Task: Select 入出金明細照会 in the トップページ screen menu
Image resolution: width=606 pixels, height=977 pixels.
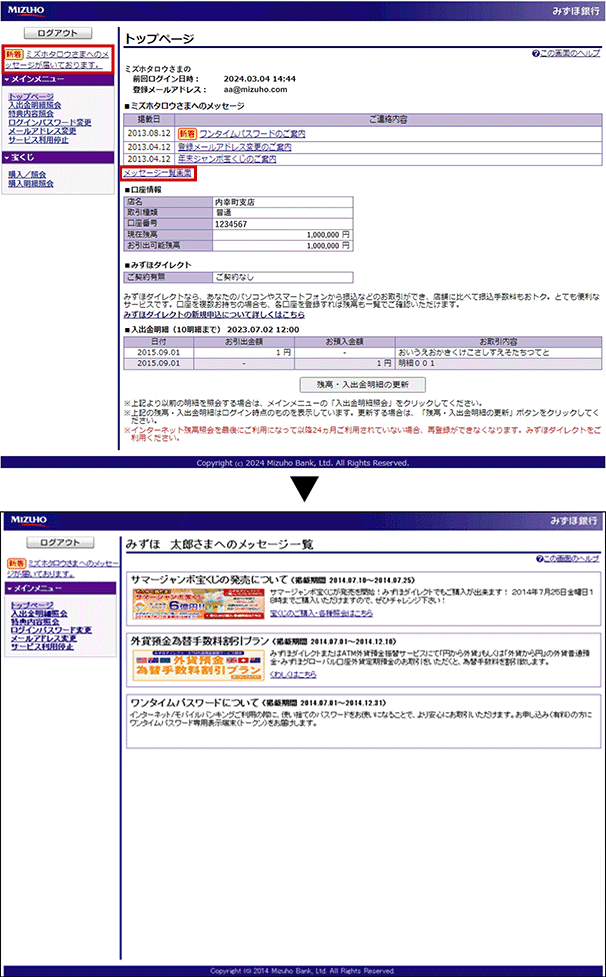Action: tap(35, 106)
